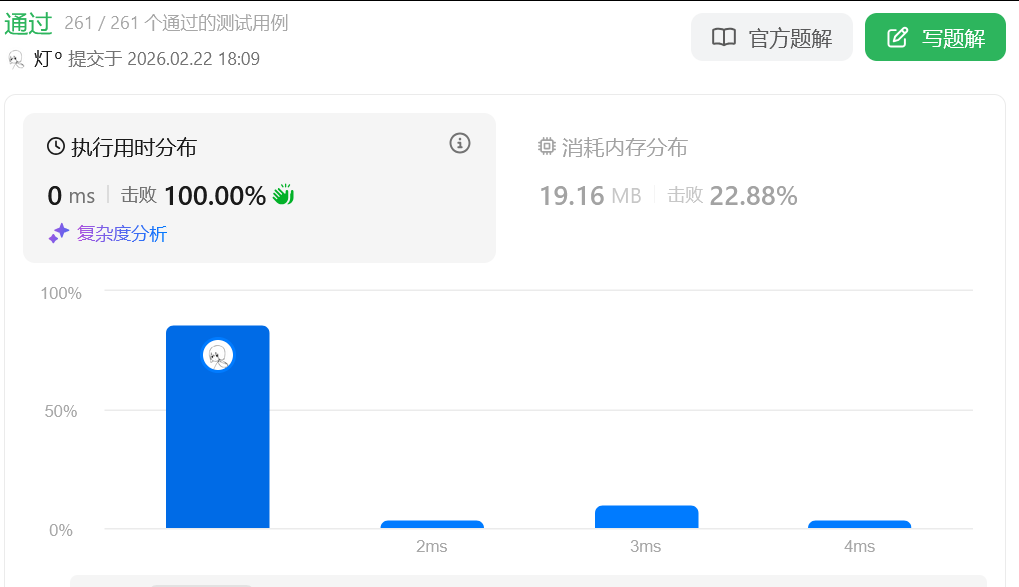Click the book icon beside 官方题解

coord(723,38)
